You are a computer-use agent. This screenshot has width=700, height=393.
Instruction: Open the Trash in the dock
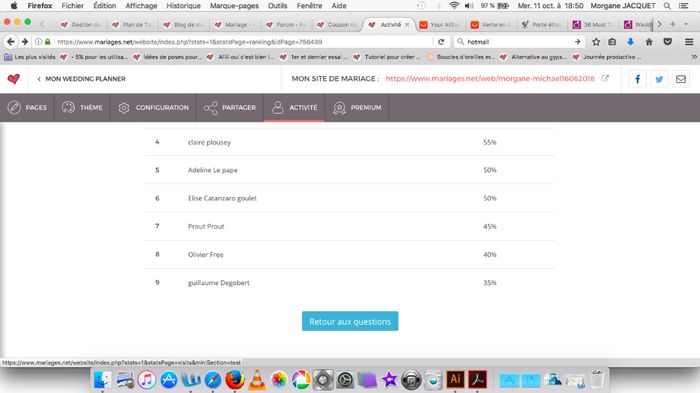[x=596, y=380]
